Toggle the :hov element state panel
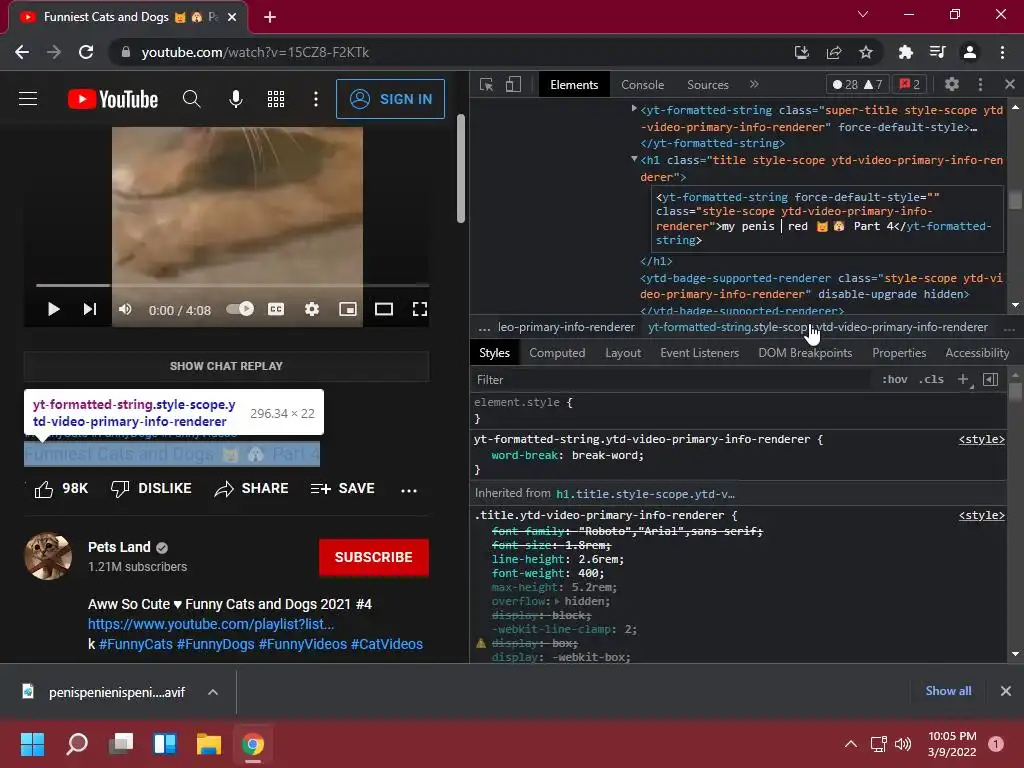Image resolution: width=1024 pixels, height=768 pixels. 895,379
